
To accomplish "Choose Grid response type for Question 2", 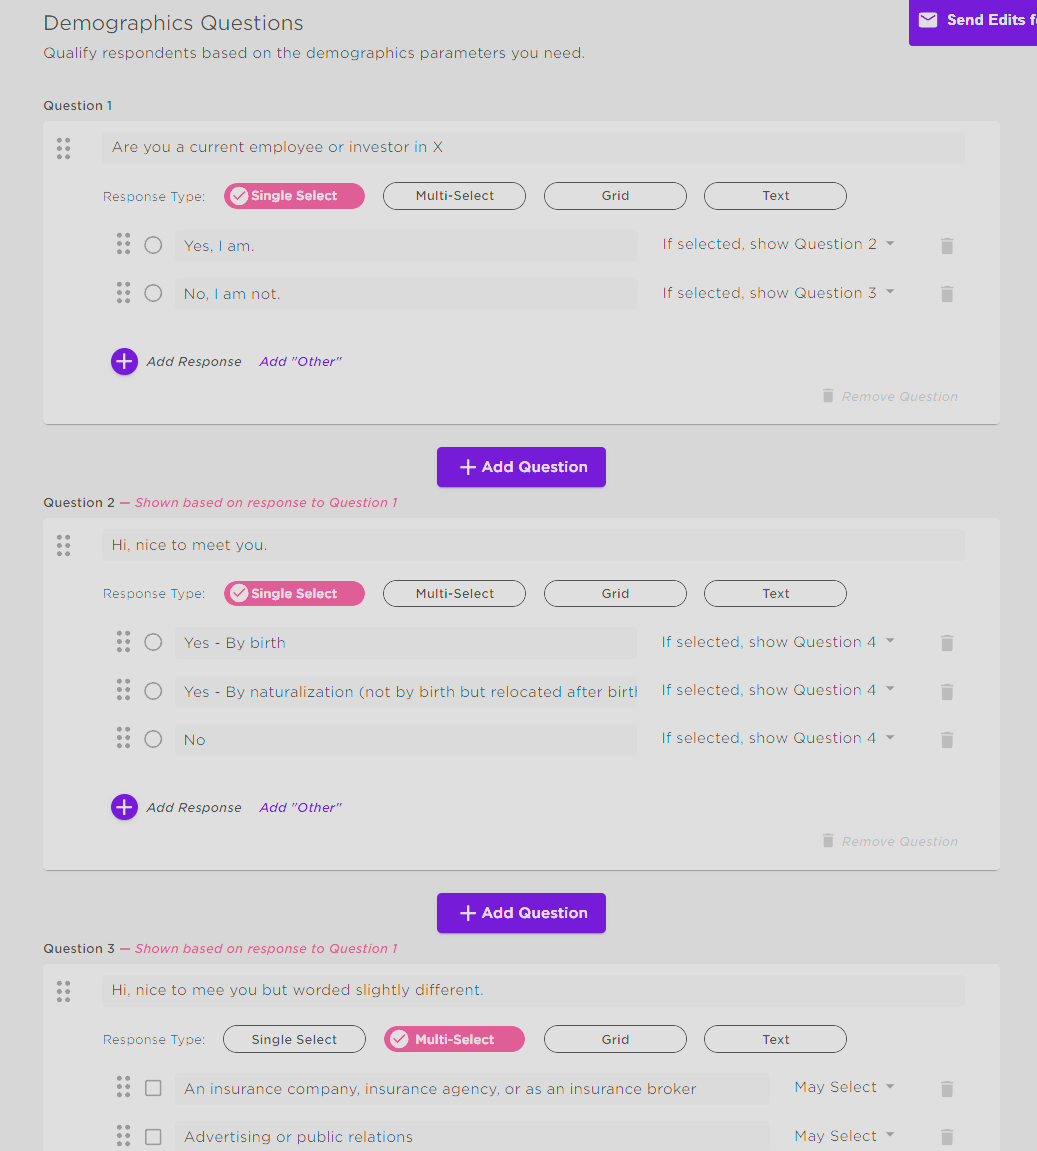I will click(x=615, y=594).
